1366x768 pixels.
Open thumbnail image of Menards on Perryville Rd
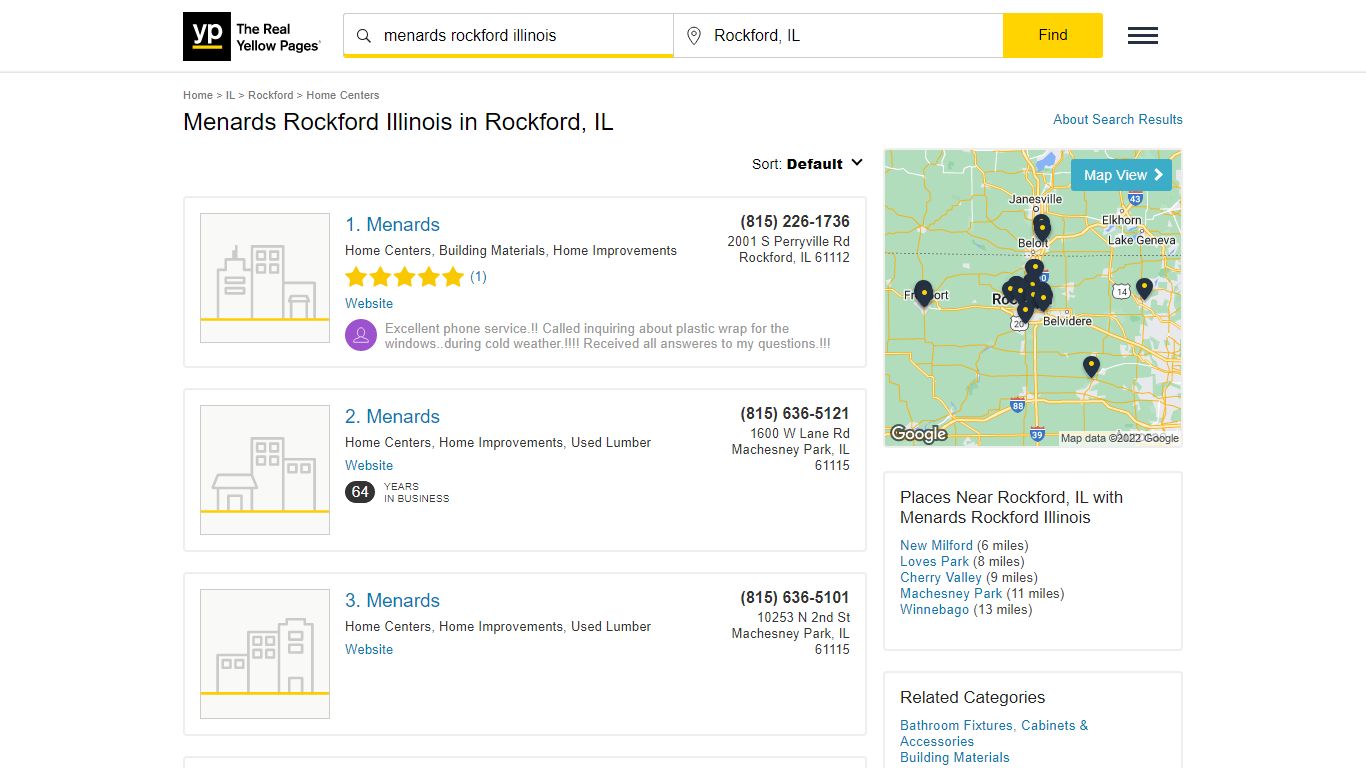coord(265,278)
